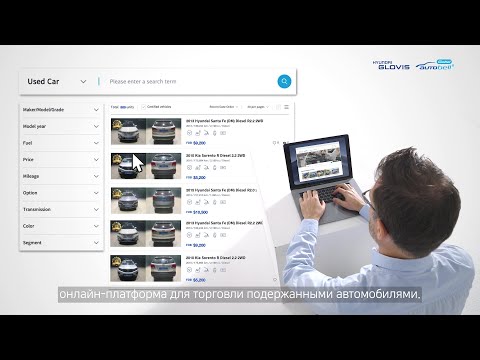Click the key fob icon on the $8,200 listing
Image resolution: width=480 pixels, height=360 pixels.
coord(215,168)
